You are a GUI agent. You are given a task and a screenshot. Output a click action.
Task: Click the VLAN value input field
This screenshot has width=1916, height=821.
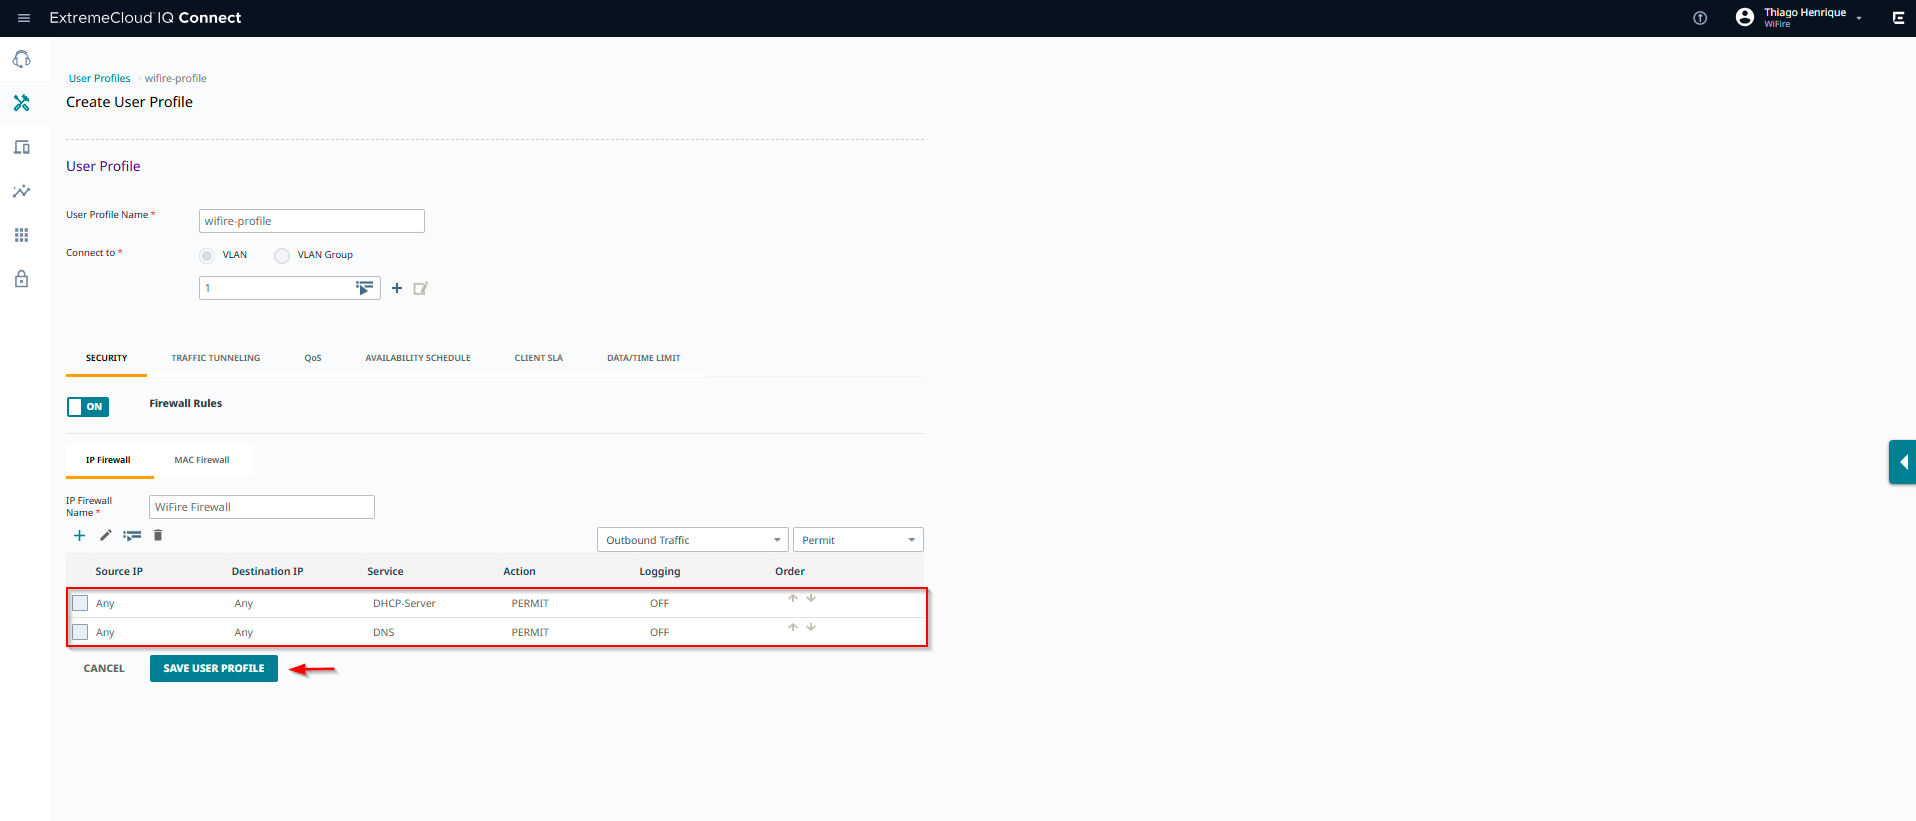(290, 288)
